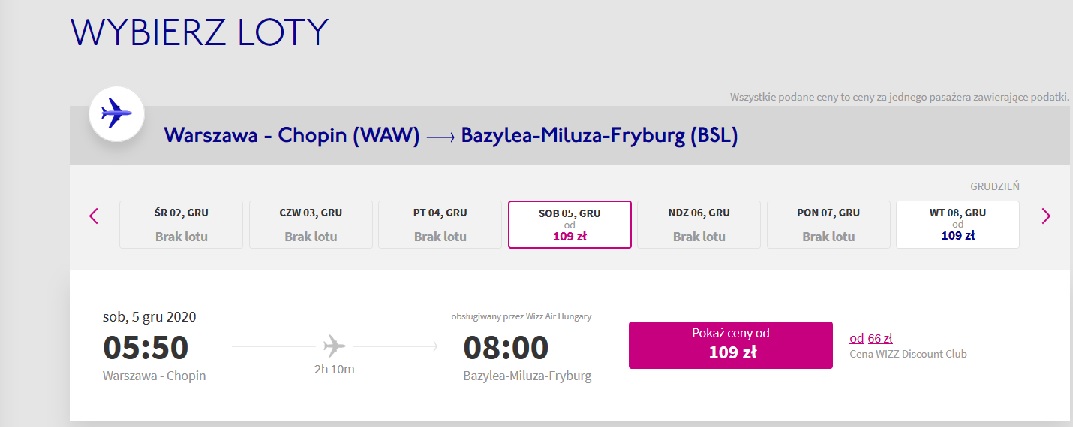Viewport: 1073px width, 427px height.
Task: Click the Bazylea-Miluza-Fryburg (BSL) heading
Action: coord(599,135)
